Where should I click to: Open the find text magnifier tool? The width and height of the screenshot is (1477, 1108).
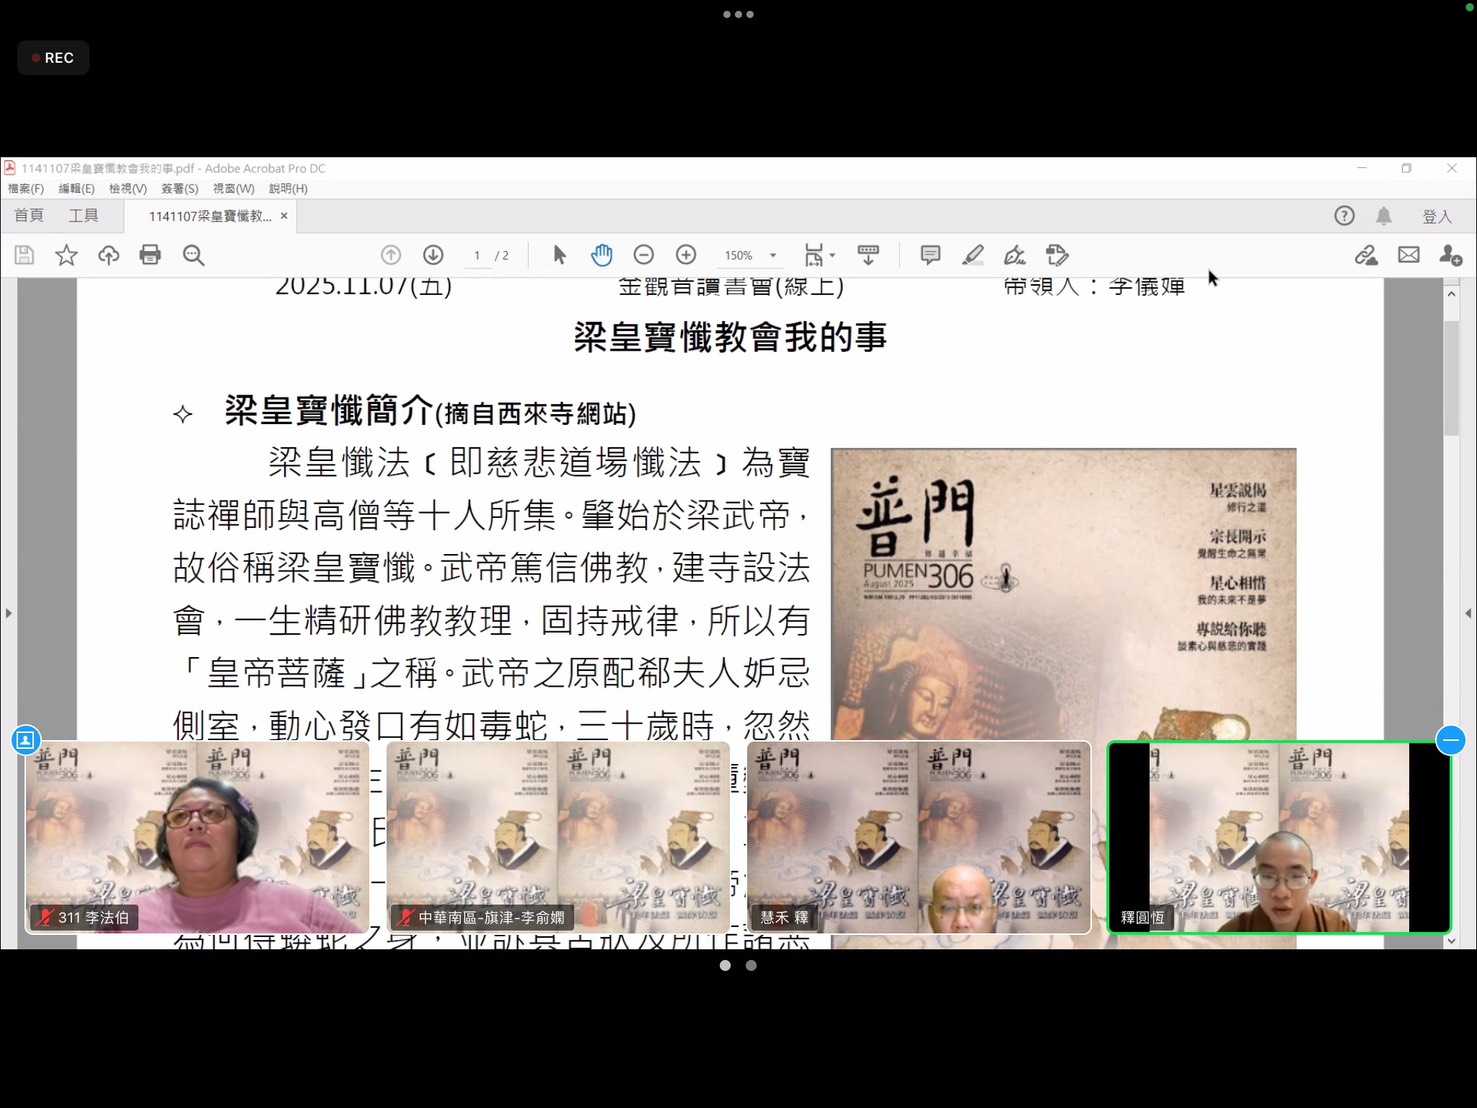click(193, 255)
